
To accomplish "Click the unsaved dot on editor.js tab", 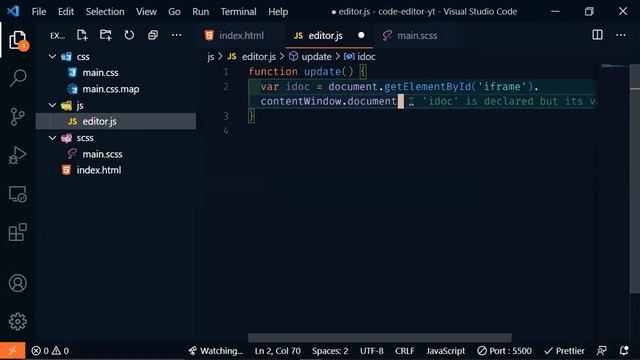I will pyautogui.click(x=361, y=35).
